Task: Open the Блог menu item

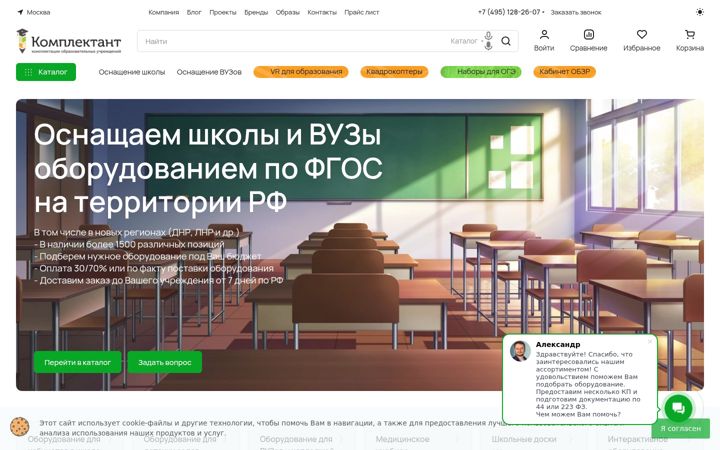Action: click(194, 12)
